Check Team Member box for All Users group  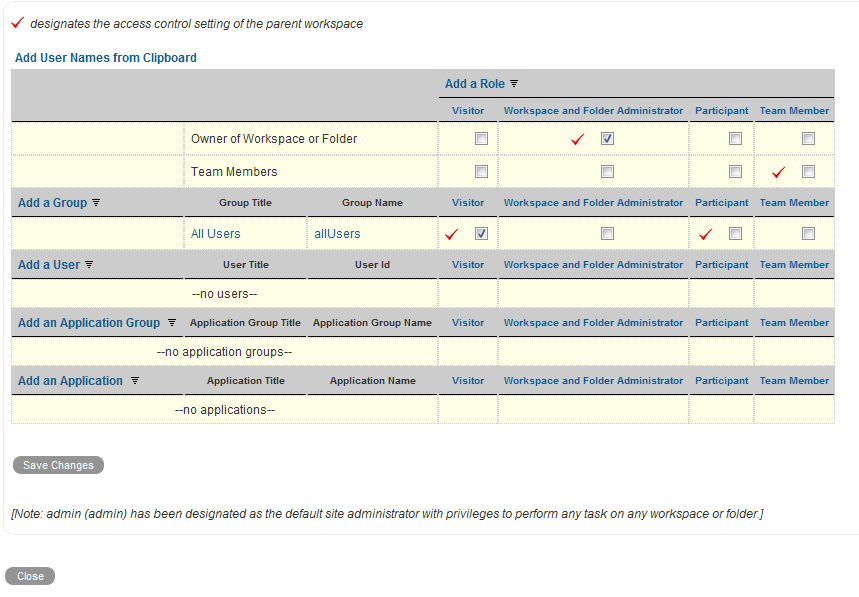click(x=808, y=234)
